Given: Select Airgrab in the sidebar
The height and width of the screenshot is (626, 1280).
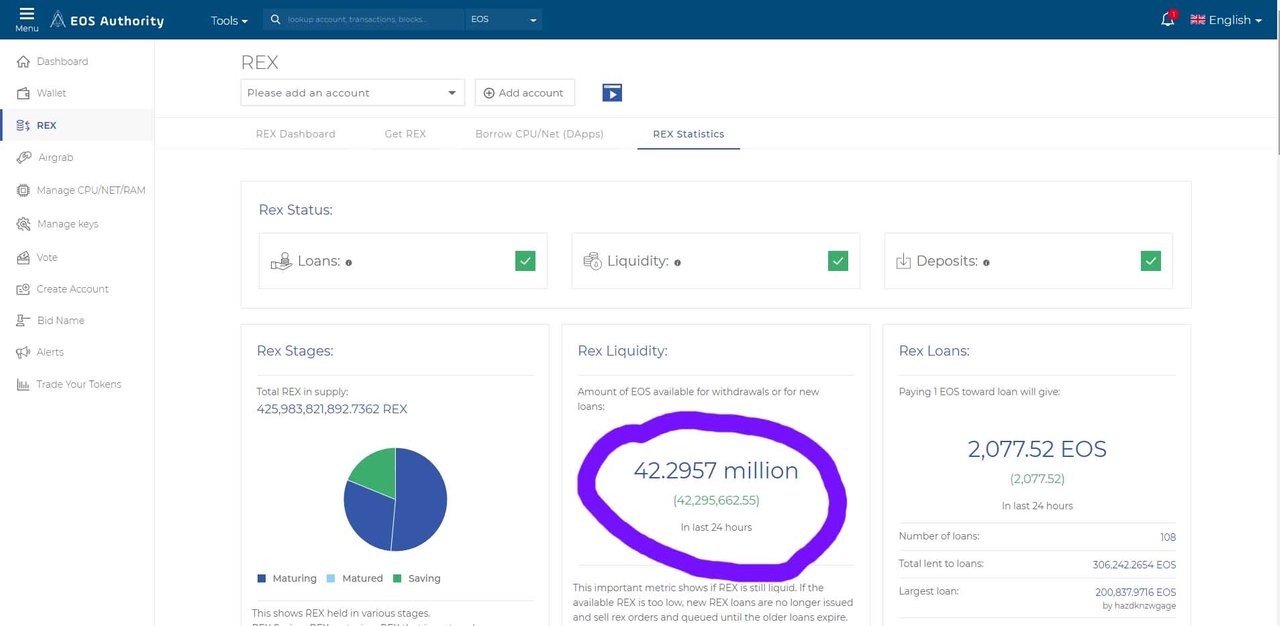Looking at the screenshot, I should 55,158.
